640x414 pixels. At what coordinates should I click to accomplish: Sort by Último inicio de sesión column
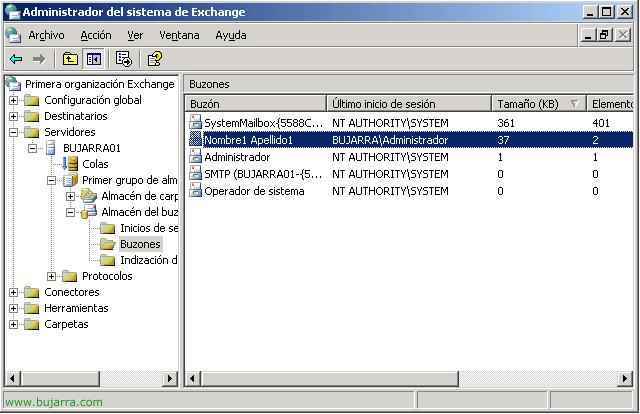[409, 104]
